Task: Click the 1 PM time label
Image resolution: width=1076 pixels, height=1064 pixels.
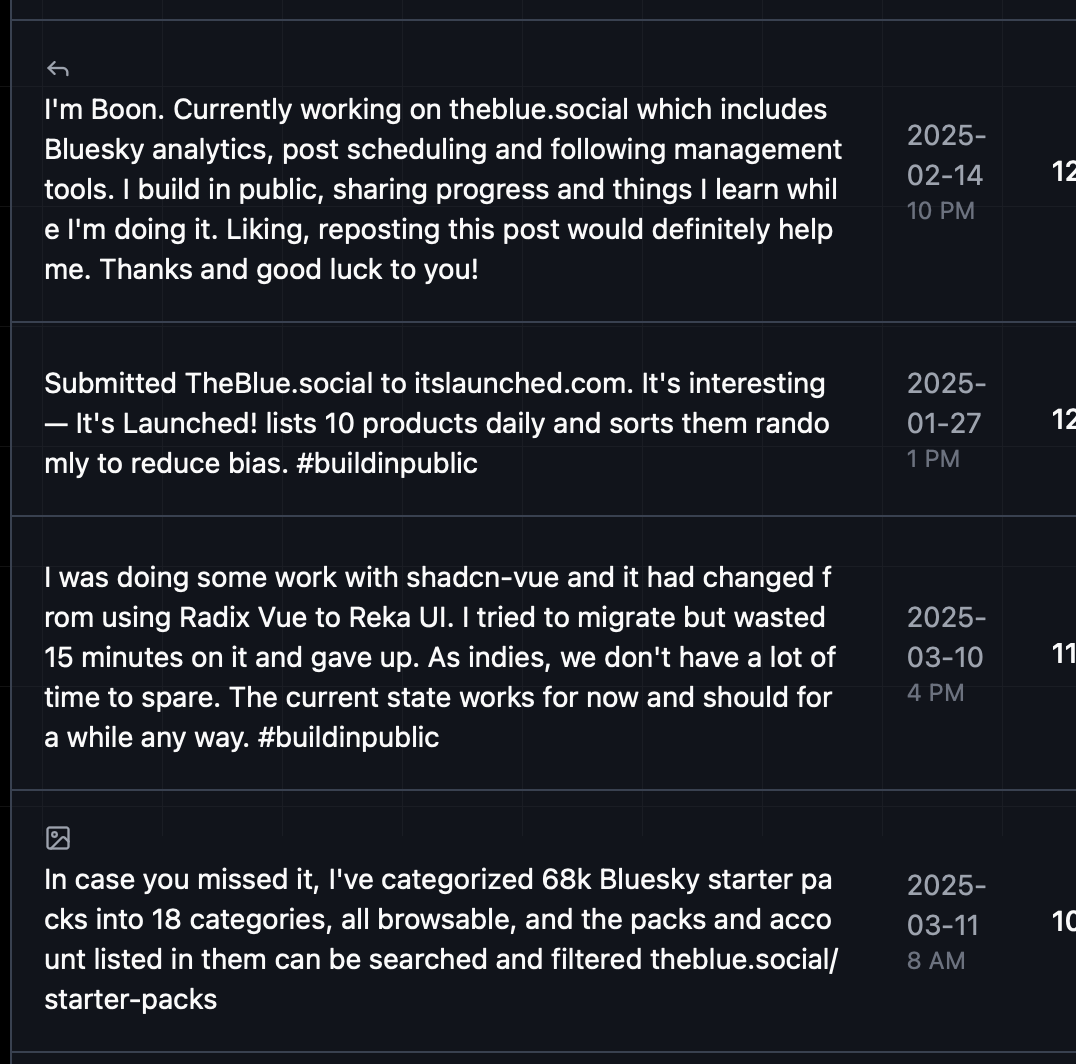Action: coord(933,459)
